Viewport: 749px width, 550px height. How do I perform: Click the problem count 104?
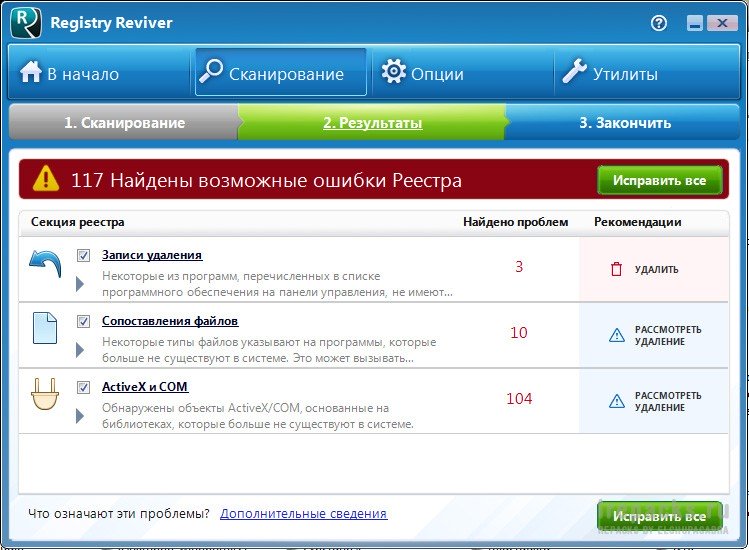(519, 399)
